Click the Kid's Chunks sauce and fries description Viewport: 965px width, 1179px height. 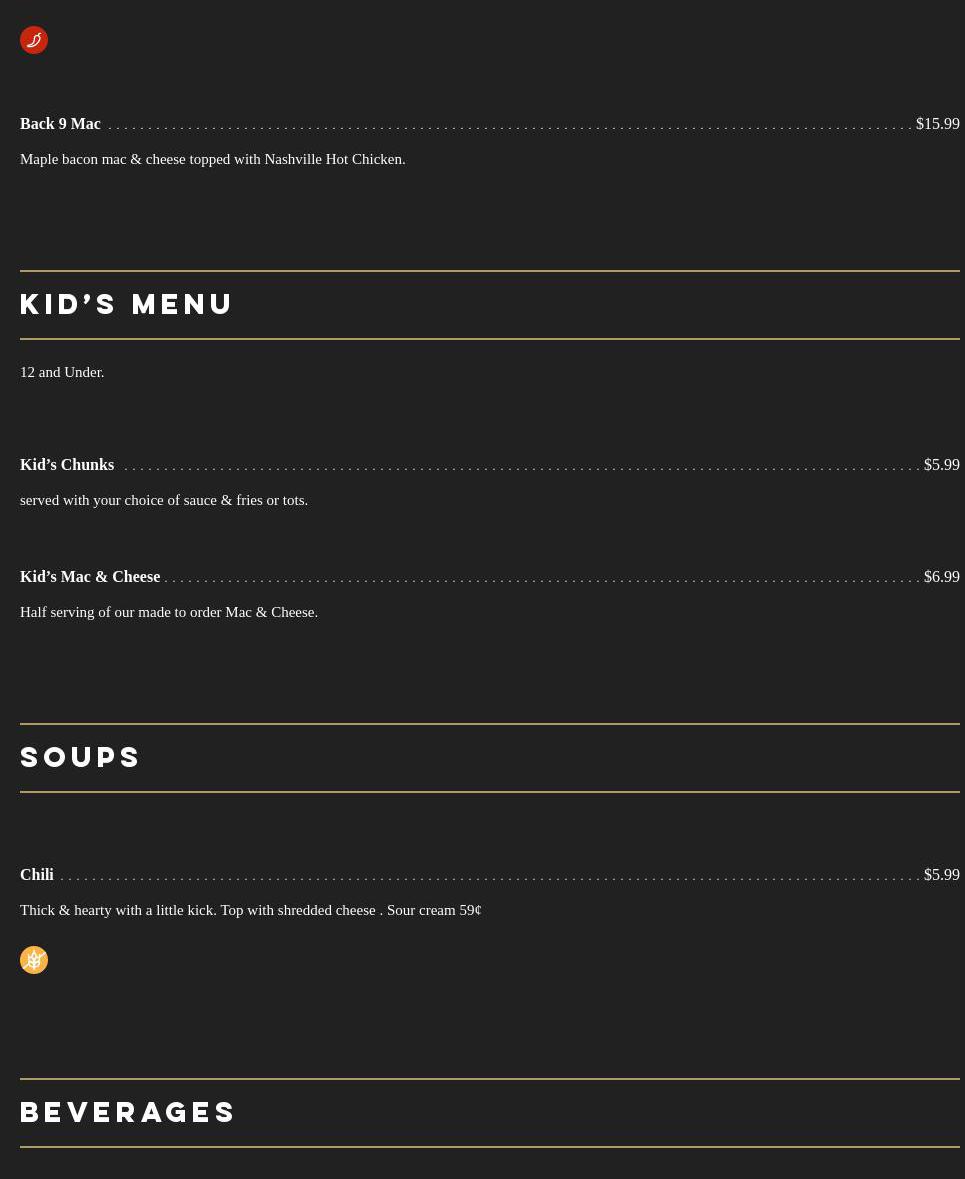click(x=164, y=500)
